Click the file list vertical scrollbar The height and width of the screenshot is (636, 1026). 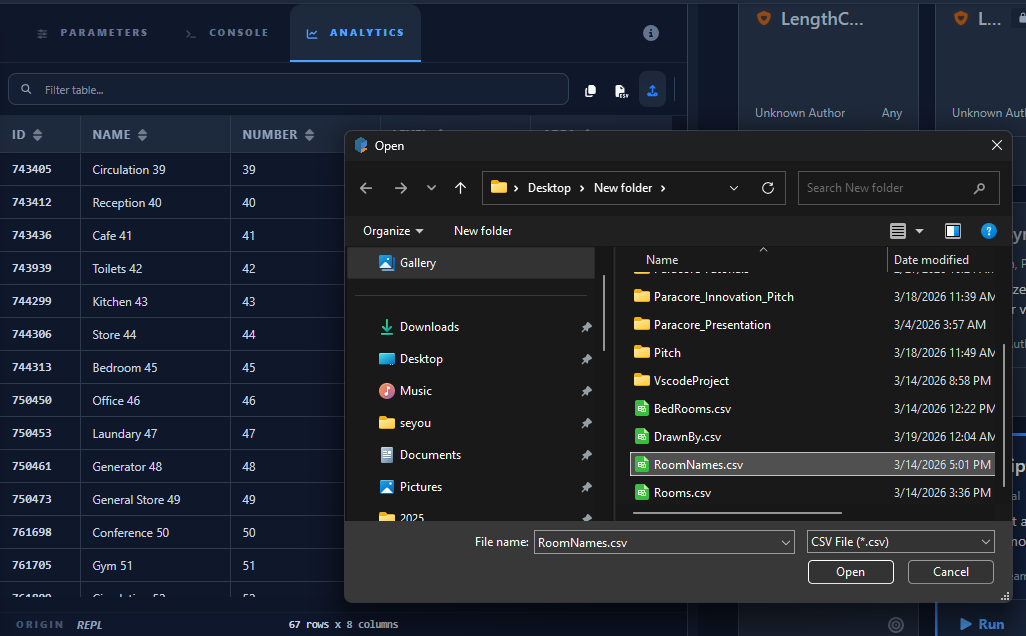pyautogui.click(x=1004, y=415)
